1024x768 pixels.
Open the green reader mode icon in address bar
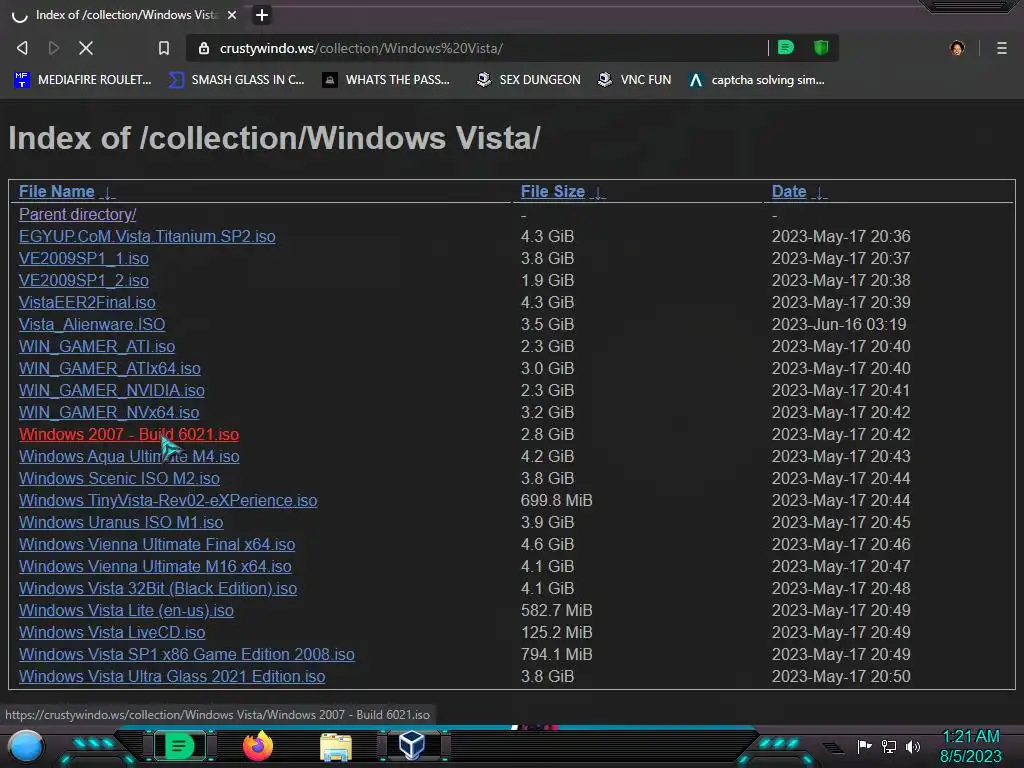pyautogui.click(x=786, y=47)
